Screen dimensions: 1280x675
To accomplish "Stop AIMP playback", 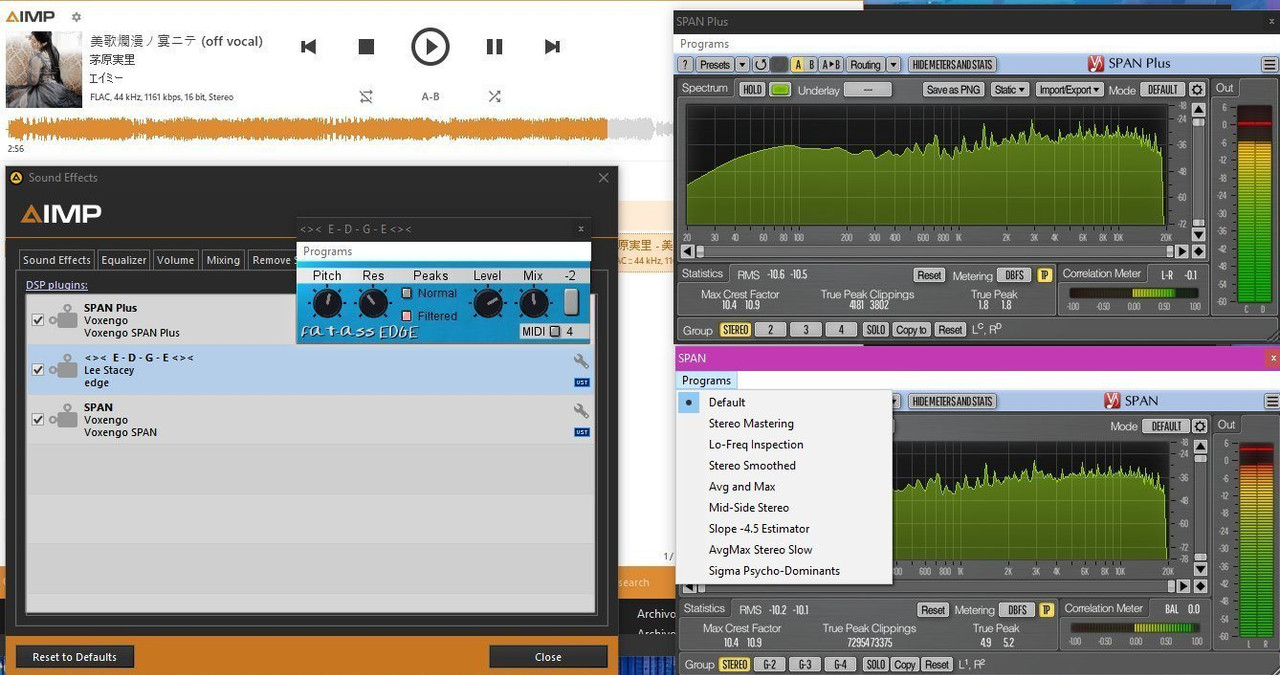I will 366,46.
